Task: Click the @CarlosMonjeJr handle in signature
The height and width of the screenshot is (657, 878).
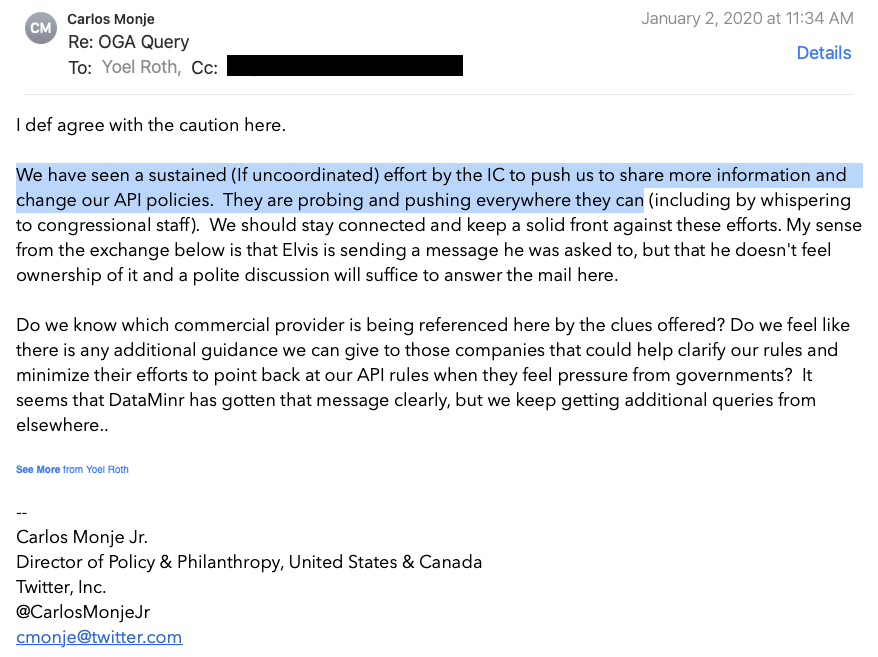Action: click(x=83, y=612)
